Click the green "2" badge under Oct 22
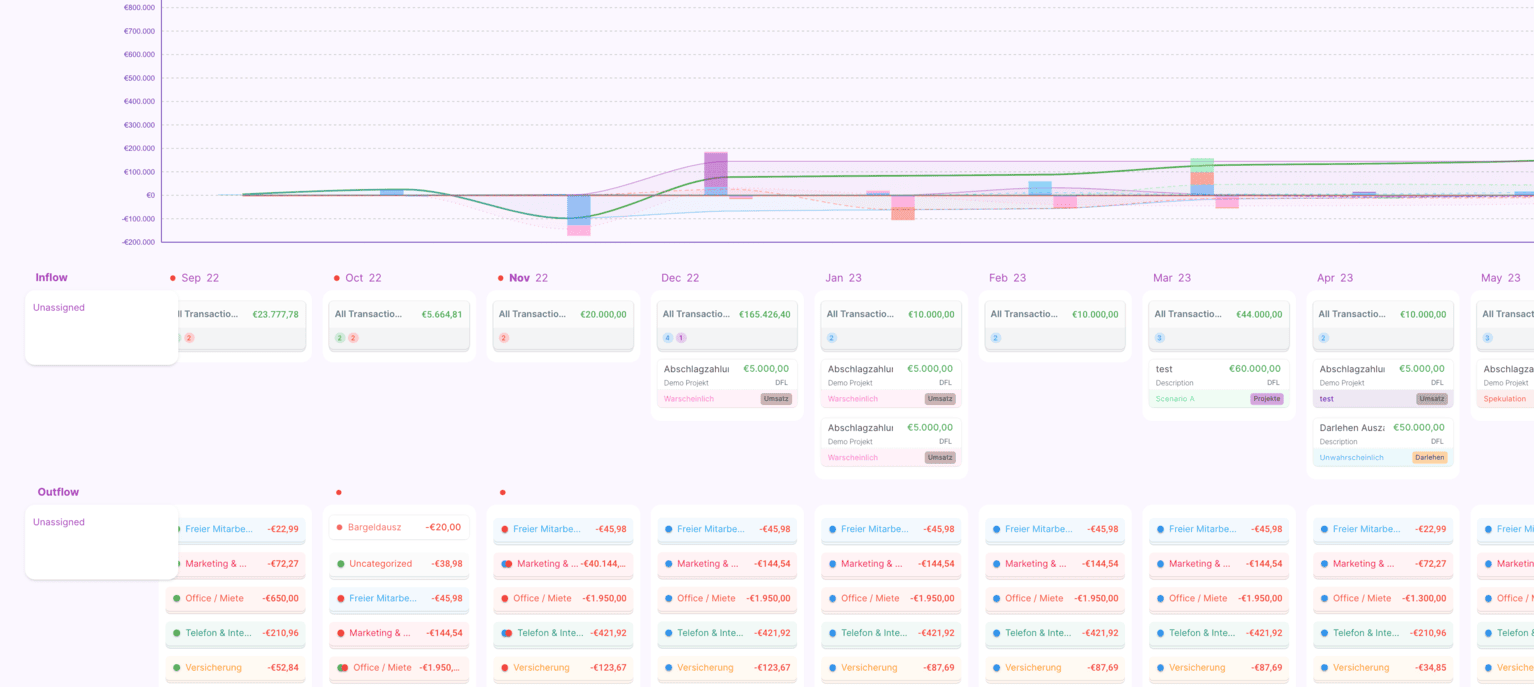Viewport: 1534px width, 687px height. 340,338
